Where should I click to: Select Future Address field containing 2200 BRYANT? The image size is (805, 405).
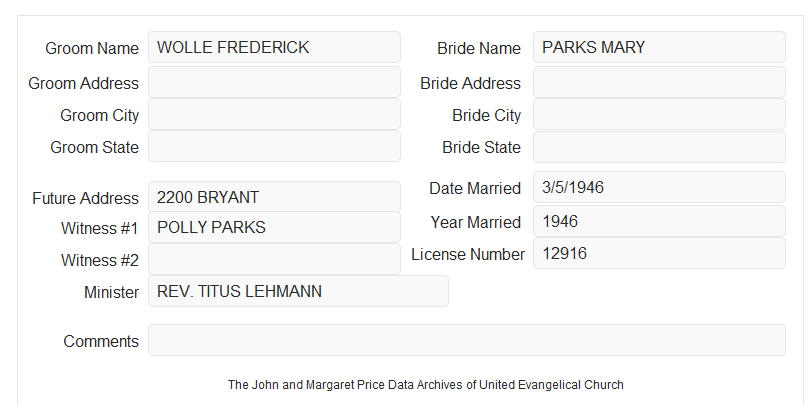[x=274, y=197]
